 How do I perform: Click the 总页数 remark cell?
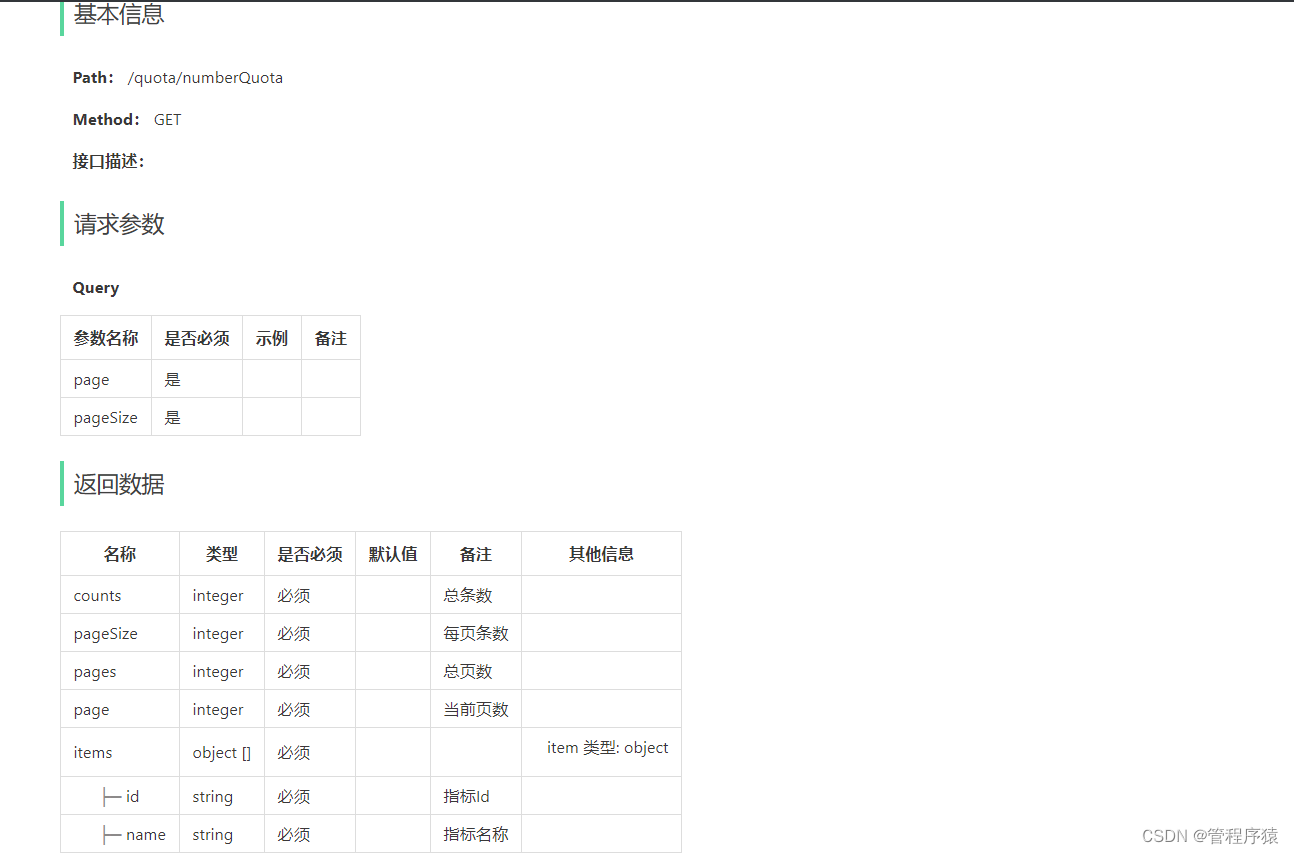click(476, 672)
